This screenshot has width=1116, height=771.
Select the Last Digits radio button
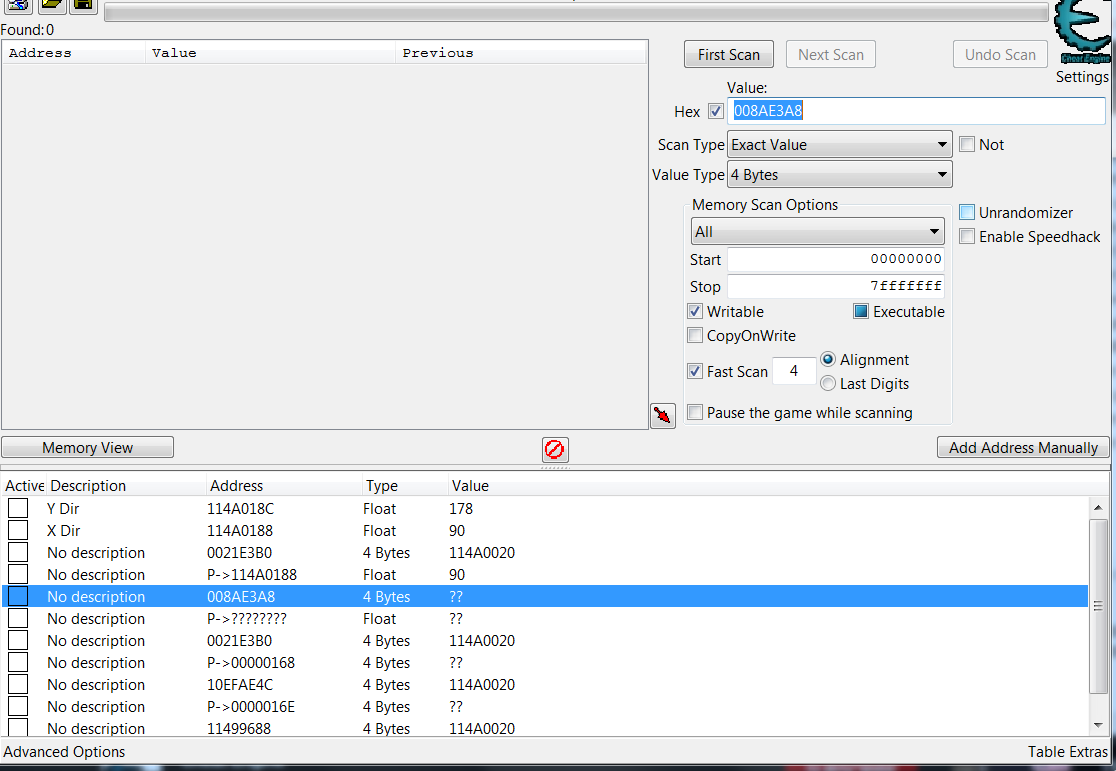click(828, 384)
